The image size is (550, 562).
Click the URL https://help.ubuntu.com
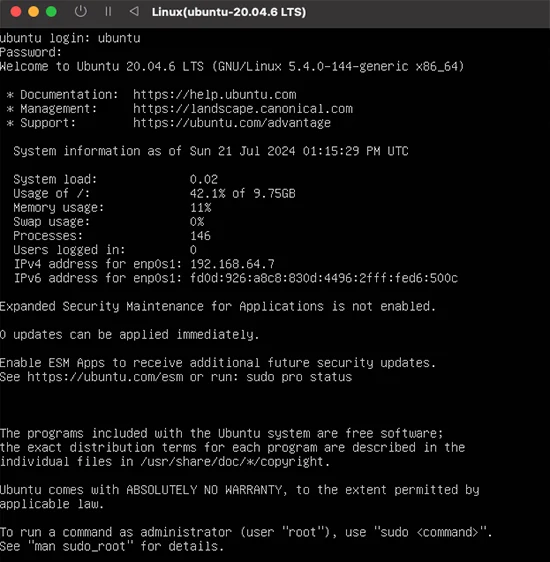215,95
